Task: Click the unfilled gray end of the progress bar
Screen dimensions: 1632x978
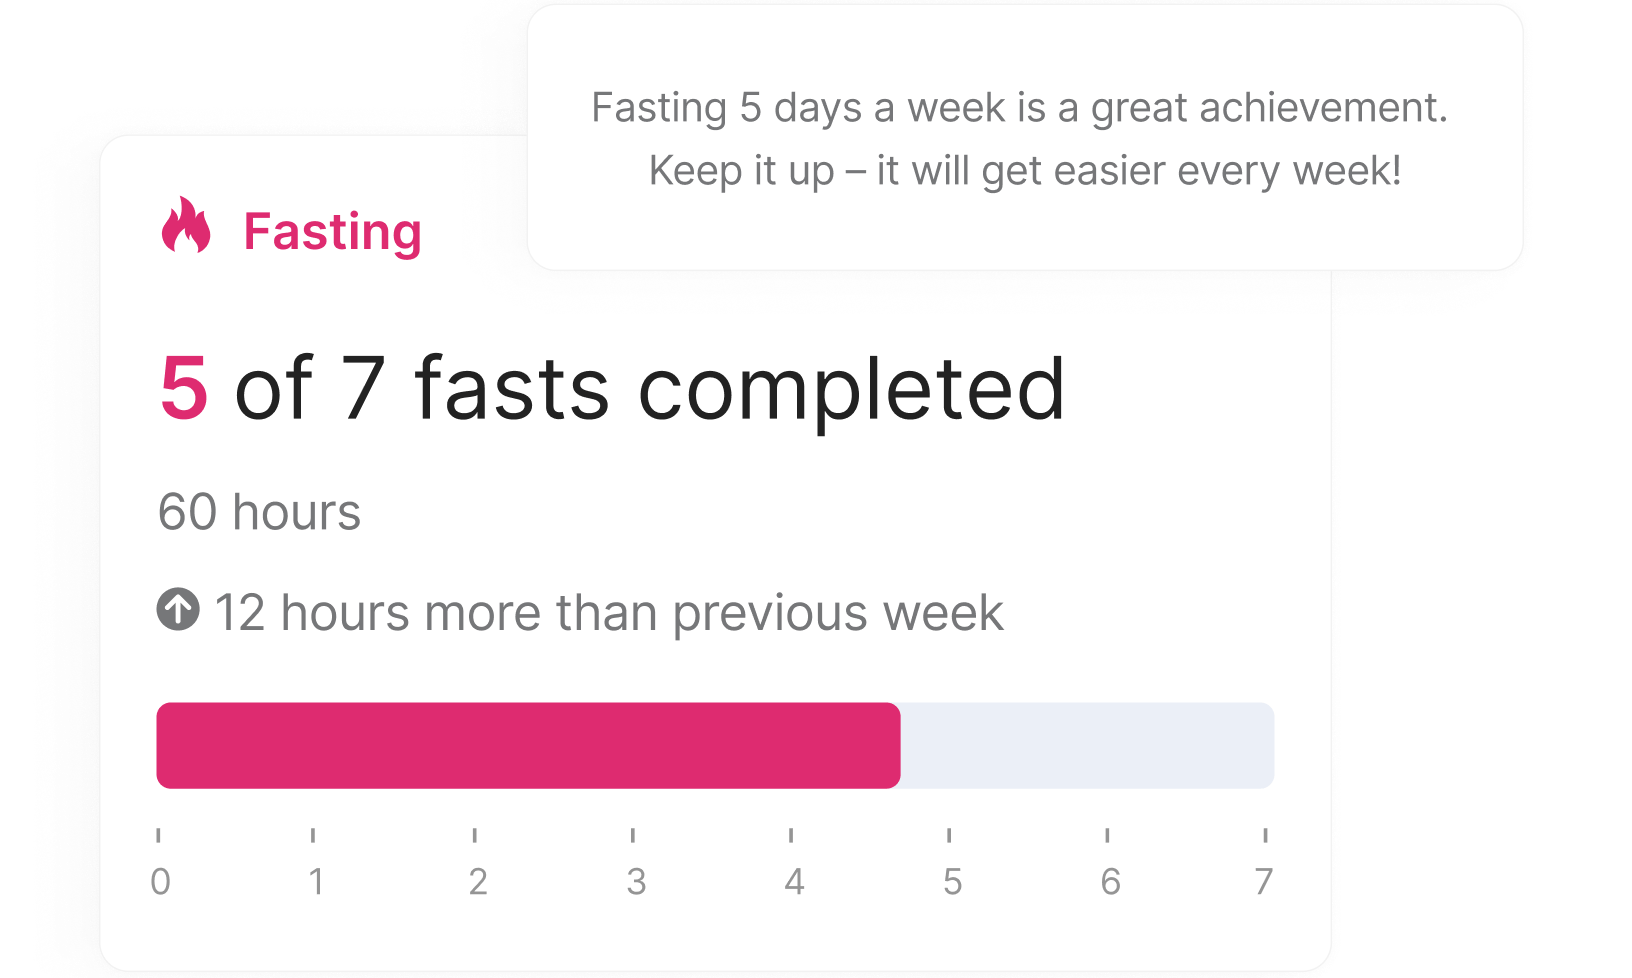Action: coord(1087,746)
